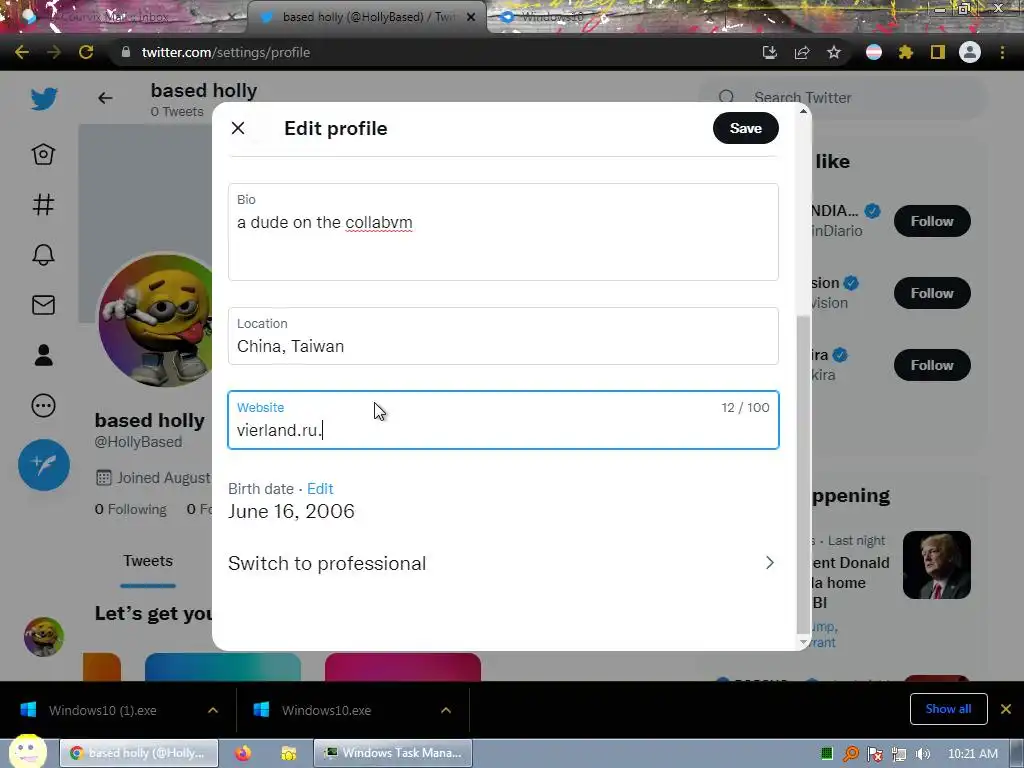Click the volume speaker tray icon
The width and height of the screenshot is (1024, 768).
(922, 754)
